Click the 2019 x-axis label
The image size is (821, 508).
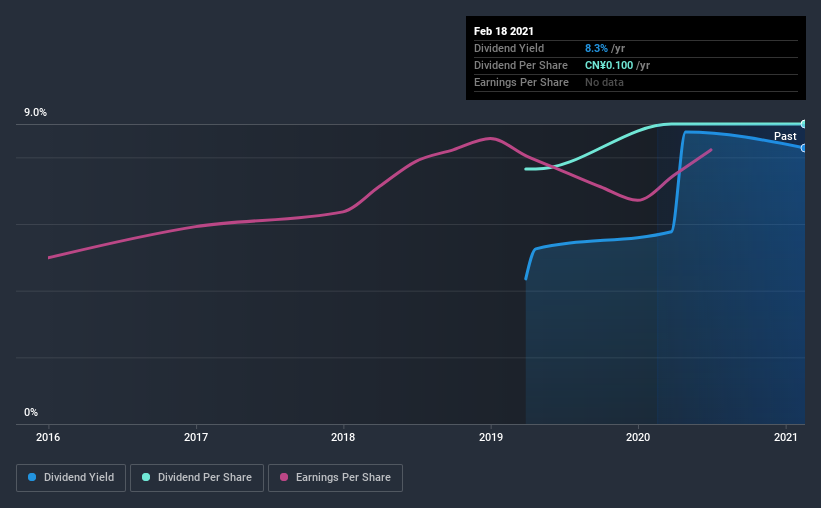491,437
